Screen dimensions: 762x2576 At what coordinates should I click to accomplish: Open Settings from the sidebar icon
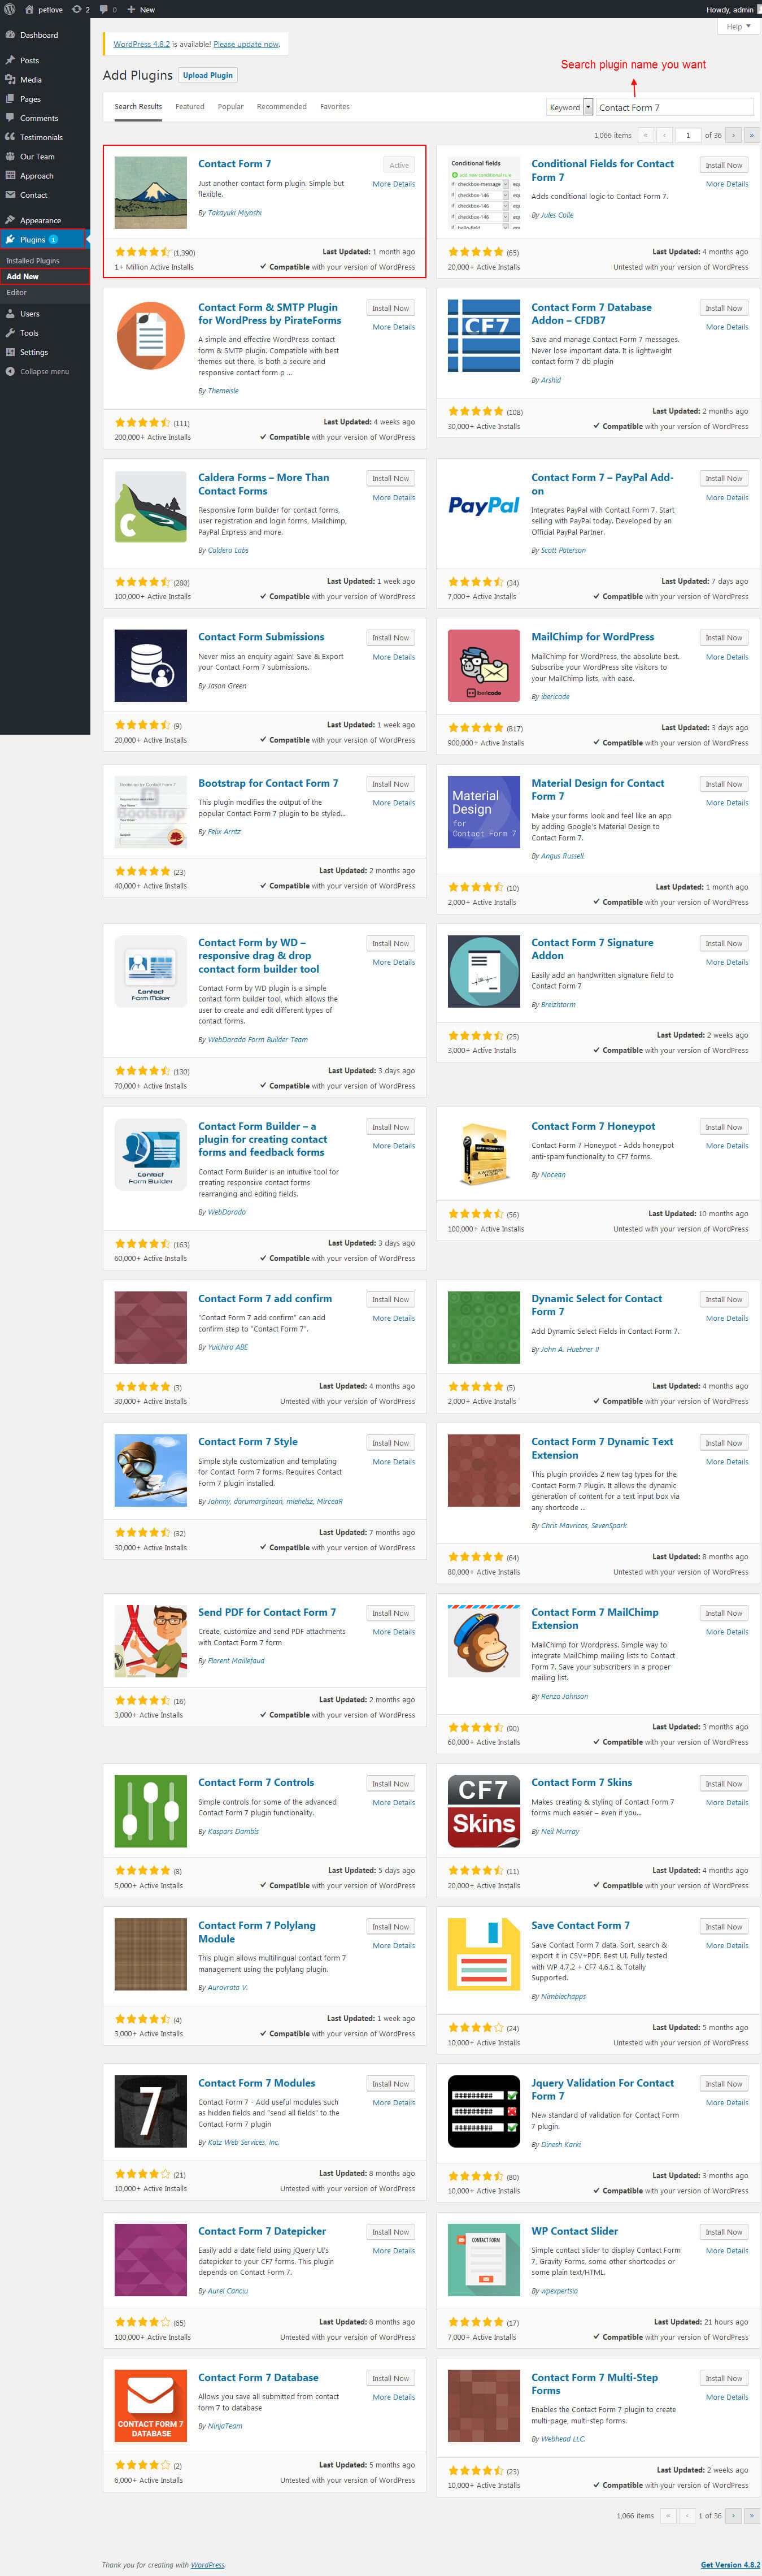10,351
